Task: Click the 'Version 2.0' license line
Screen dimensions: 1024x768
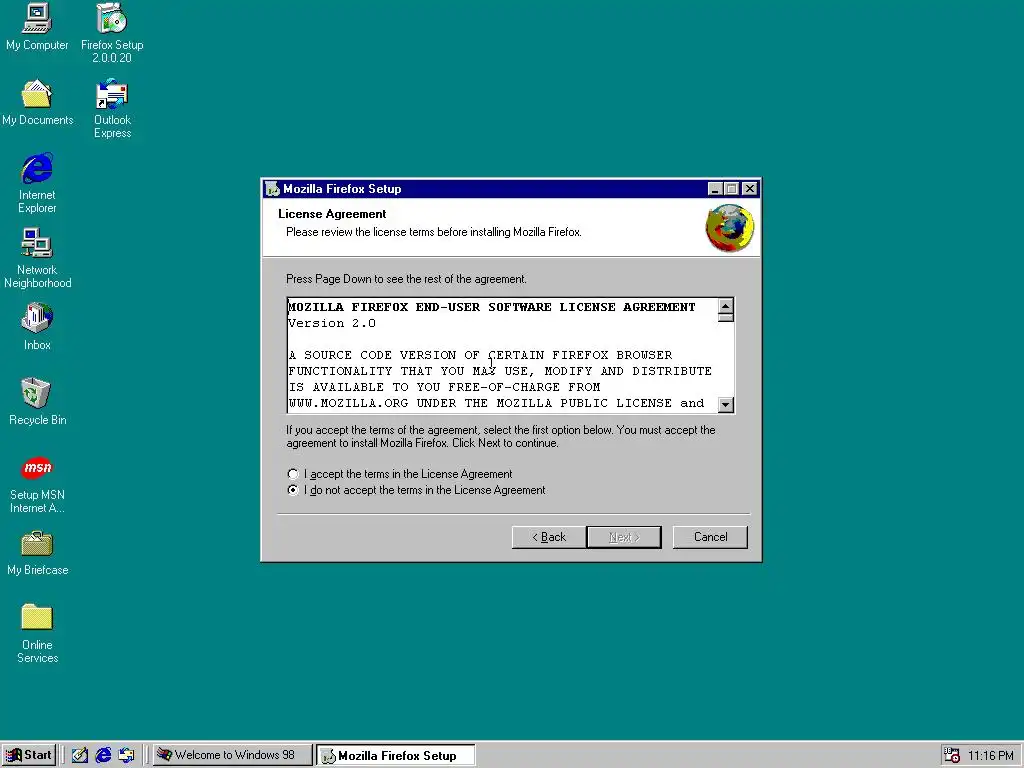Action: tap(332, 323)
